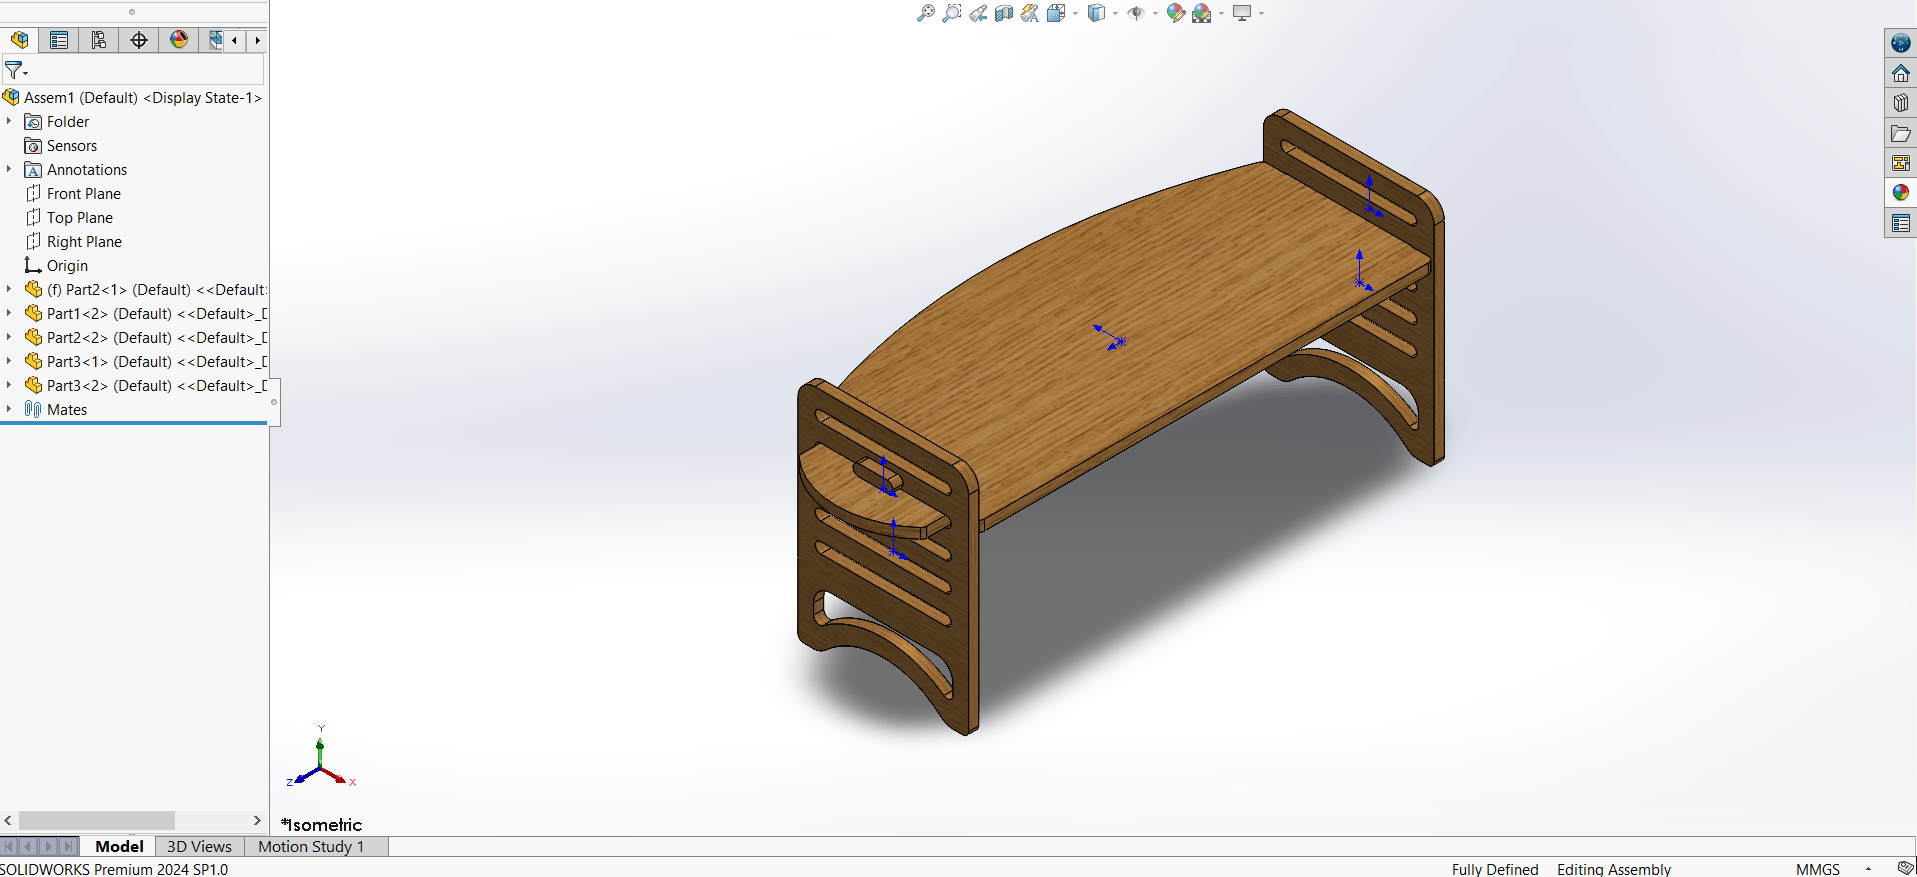
Task: Click the View Settings monitor icon
Action: [x=1242, y=13]
